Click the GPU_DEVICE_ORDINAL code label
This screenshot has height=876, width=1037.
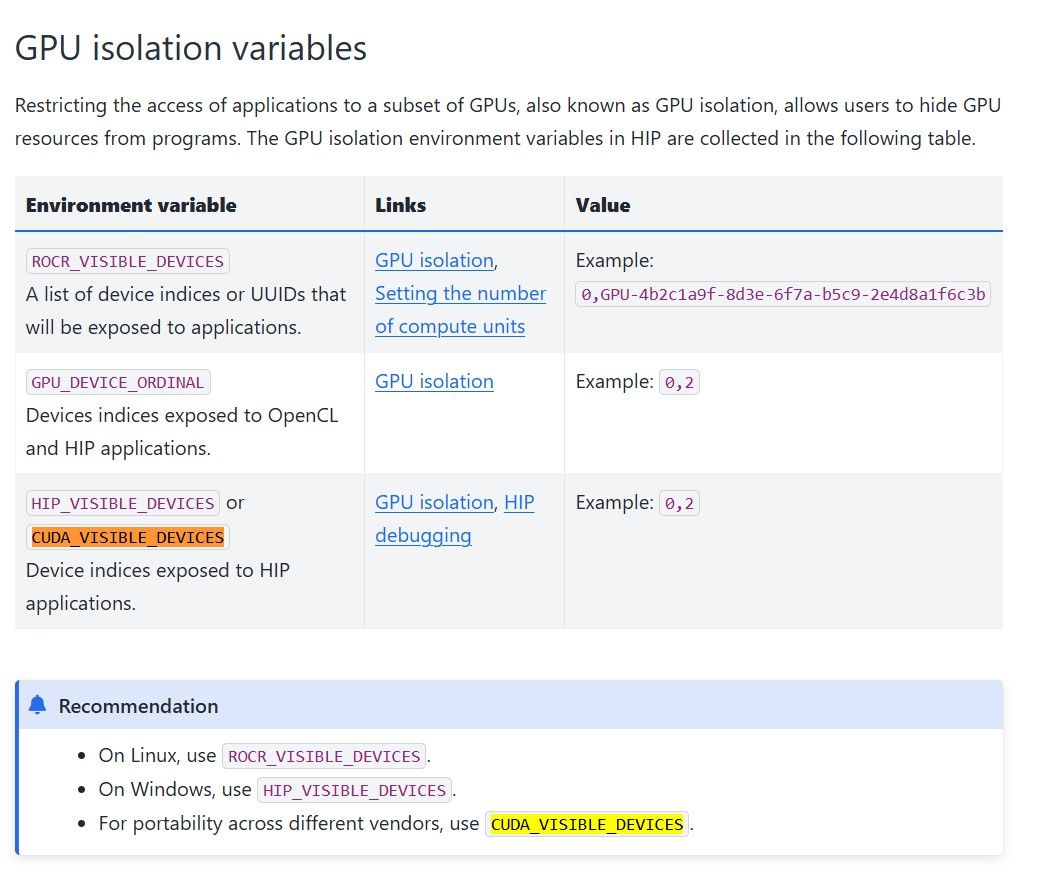coord(118,382)
